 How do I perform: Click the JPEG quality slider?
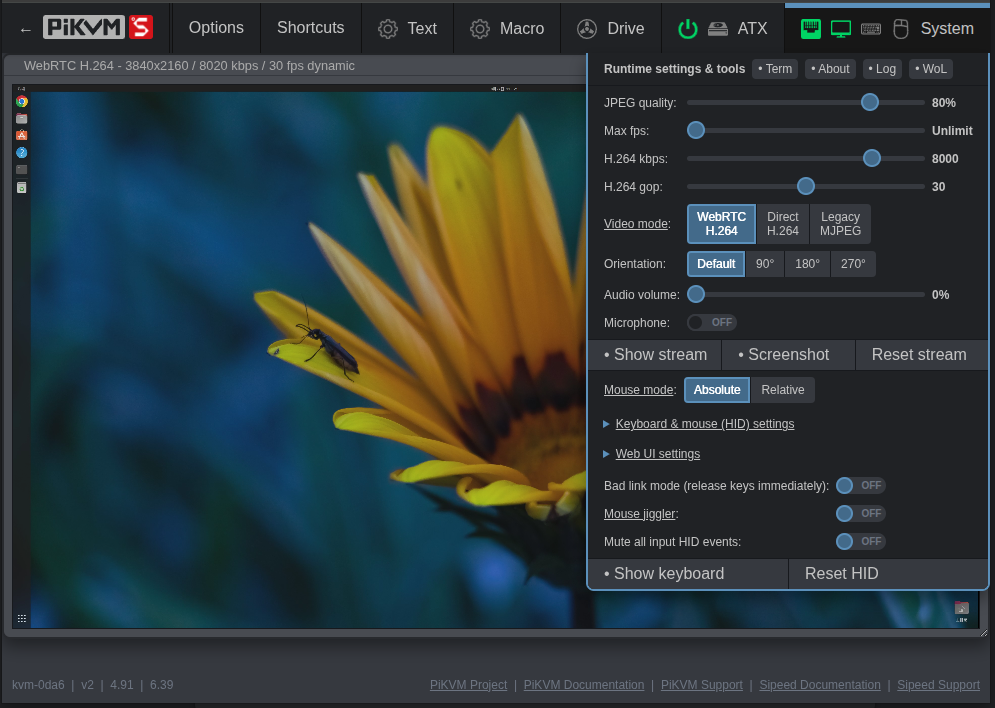[806, 102]
